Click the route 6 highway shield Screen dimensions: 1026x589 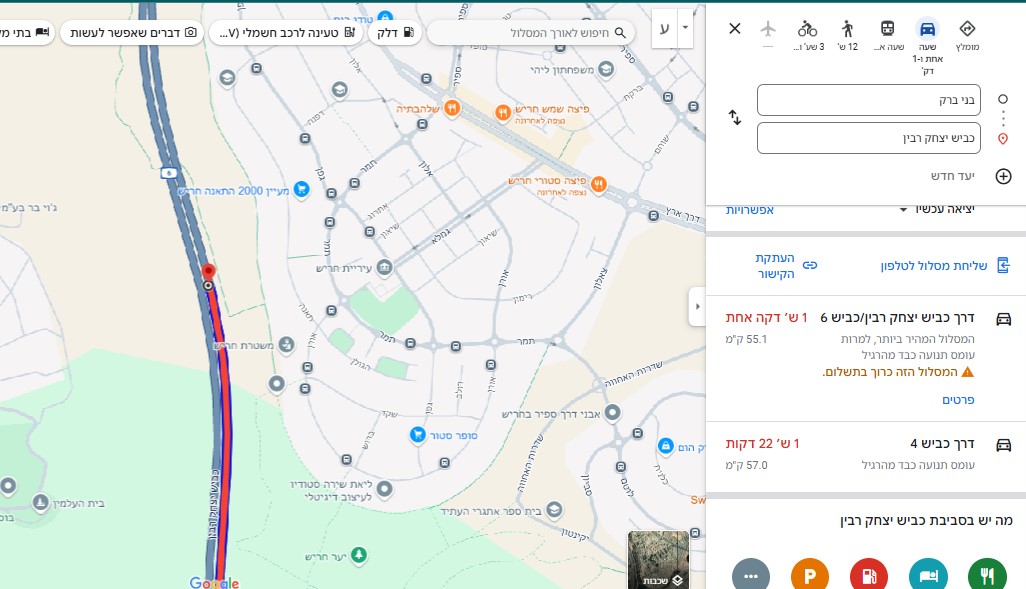click(169, 173)
